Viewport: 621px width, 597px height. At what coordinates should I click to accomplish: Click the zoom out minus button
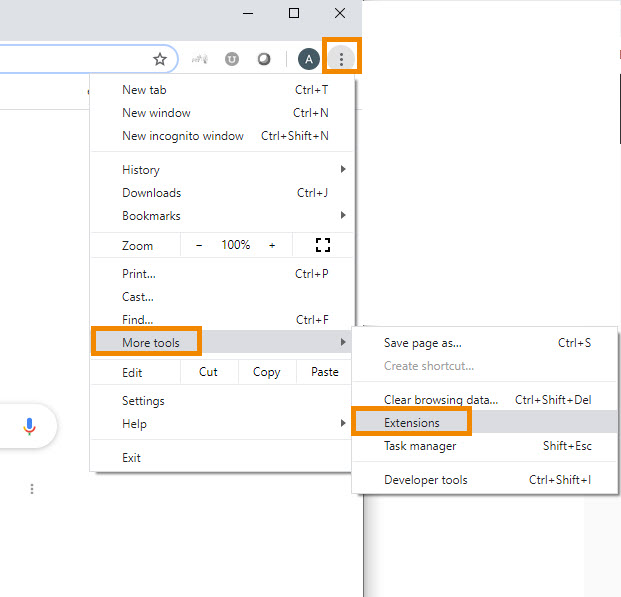pyautogui.click(x=199, y=245)
